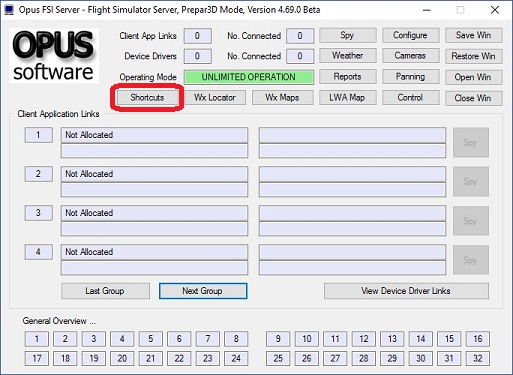Click General Overview box 5
Screen dimensions: 513x375
151,339
